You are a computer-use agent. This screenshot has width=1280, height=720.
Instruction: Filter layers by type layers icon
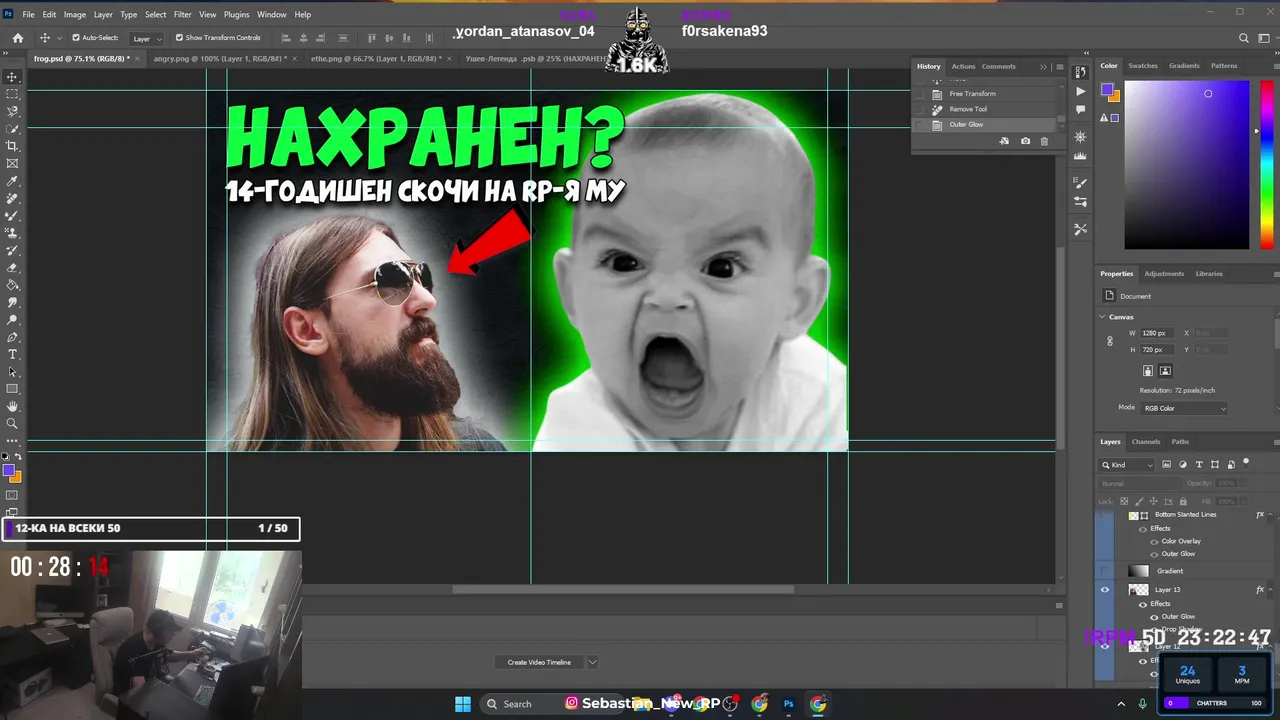(1199, 465)
